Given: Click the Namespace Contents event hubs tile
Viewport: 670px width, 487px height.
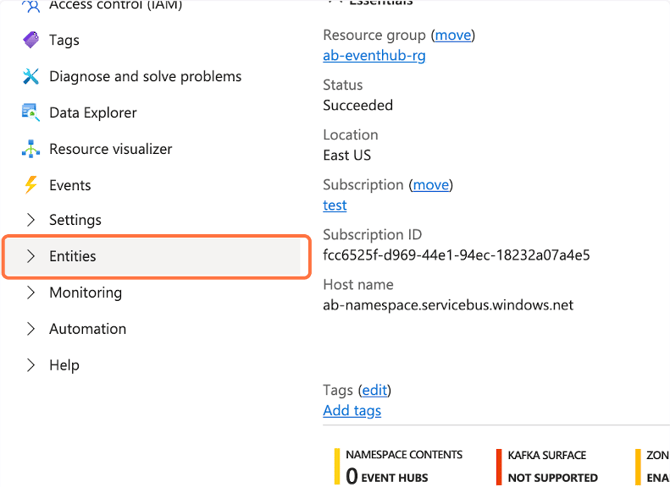Looking at the screenshot, I should pos(402,466).
